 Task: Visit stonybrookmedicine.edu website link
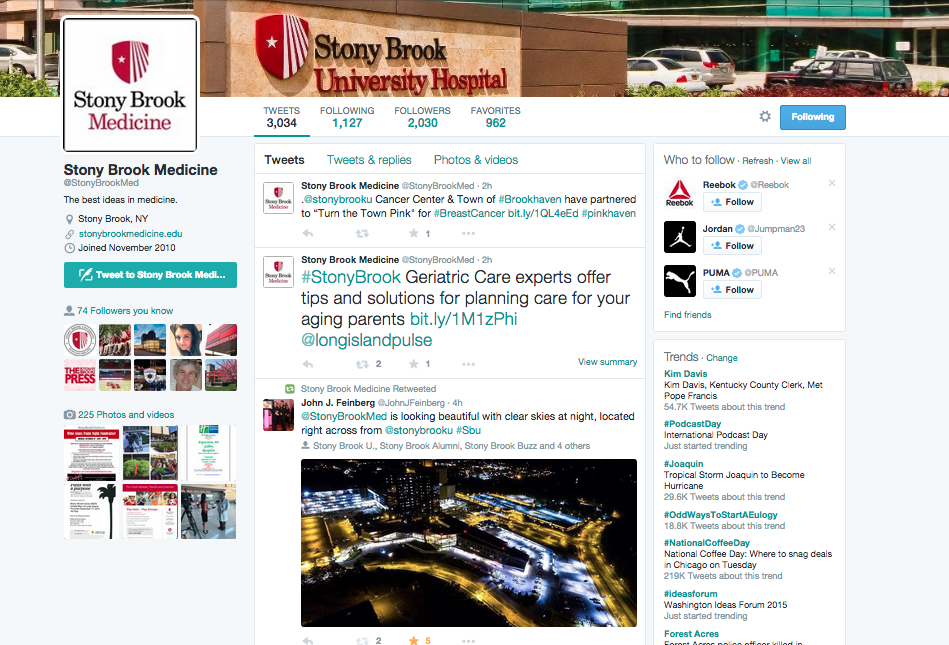pos(130,234)
